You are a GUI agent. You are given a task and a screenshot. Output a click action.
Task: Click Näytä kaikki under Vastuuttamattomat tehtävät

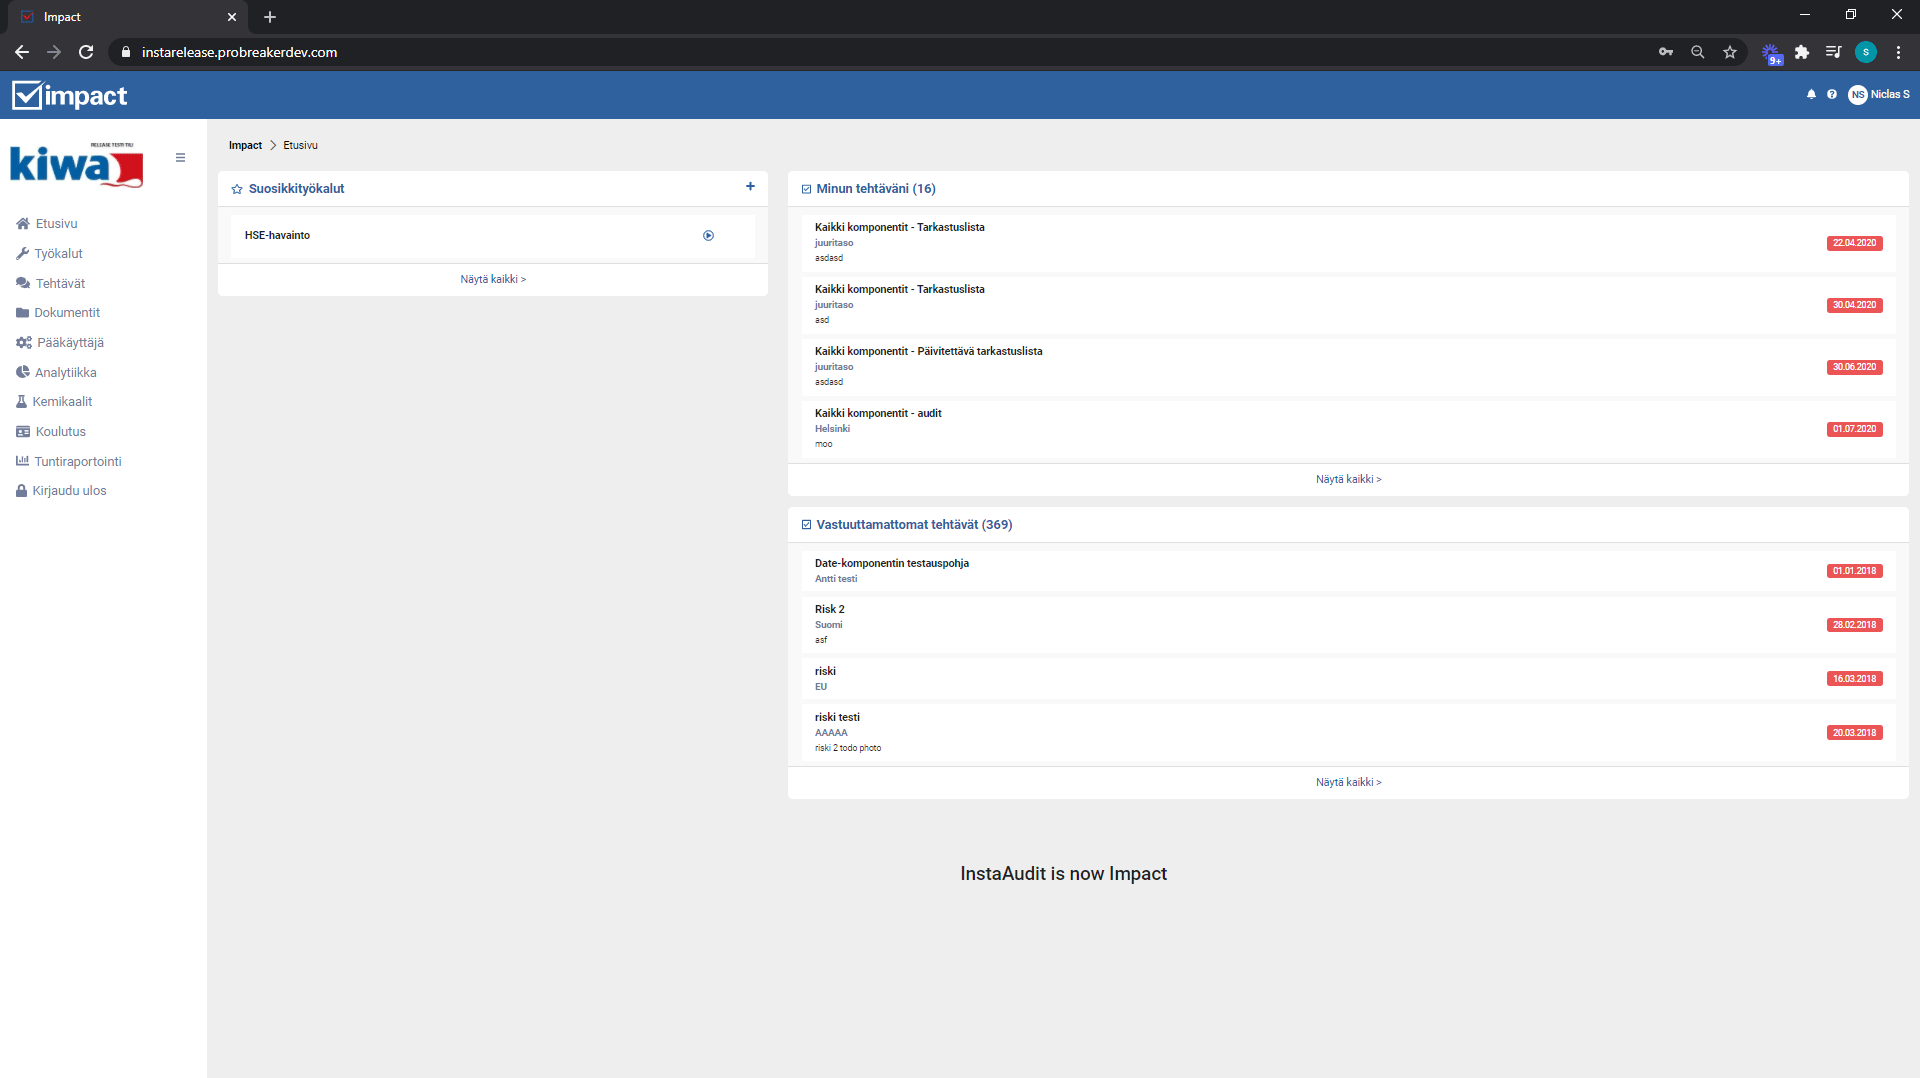pyautogui.click(x=1348, y=783)
